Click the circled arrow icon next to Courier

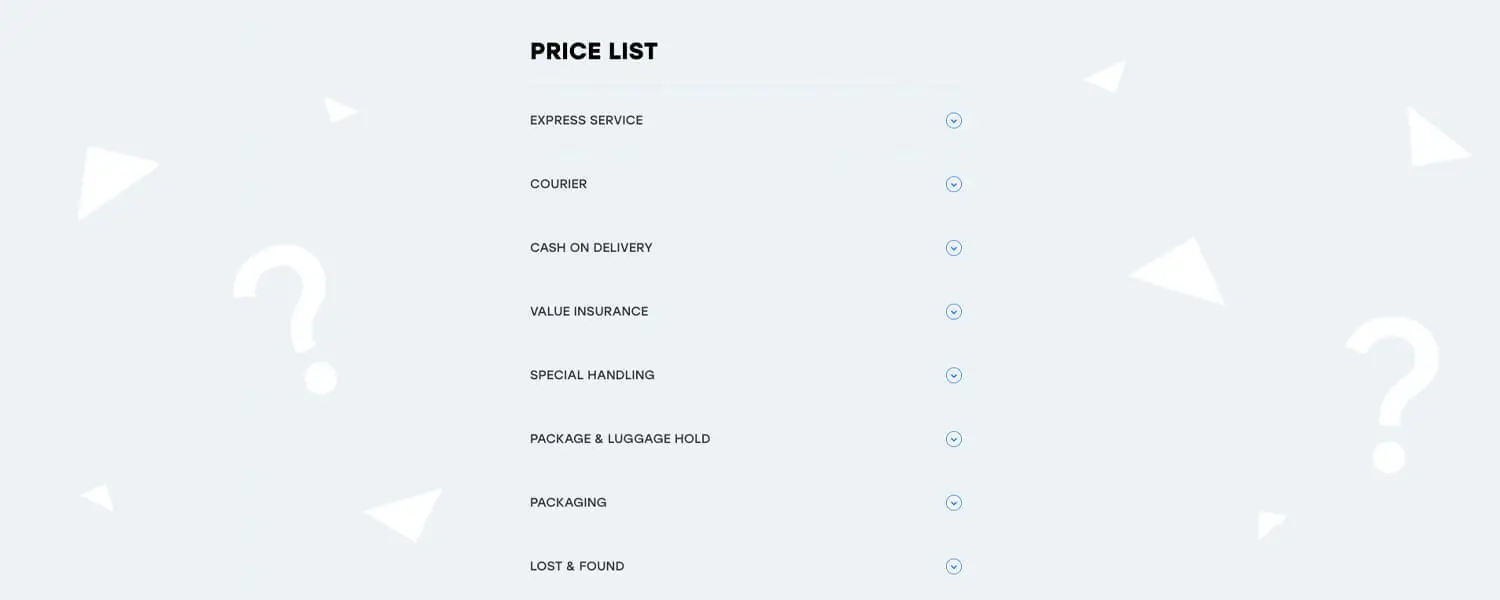coord(954,184)
